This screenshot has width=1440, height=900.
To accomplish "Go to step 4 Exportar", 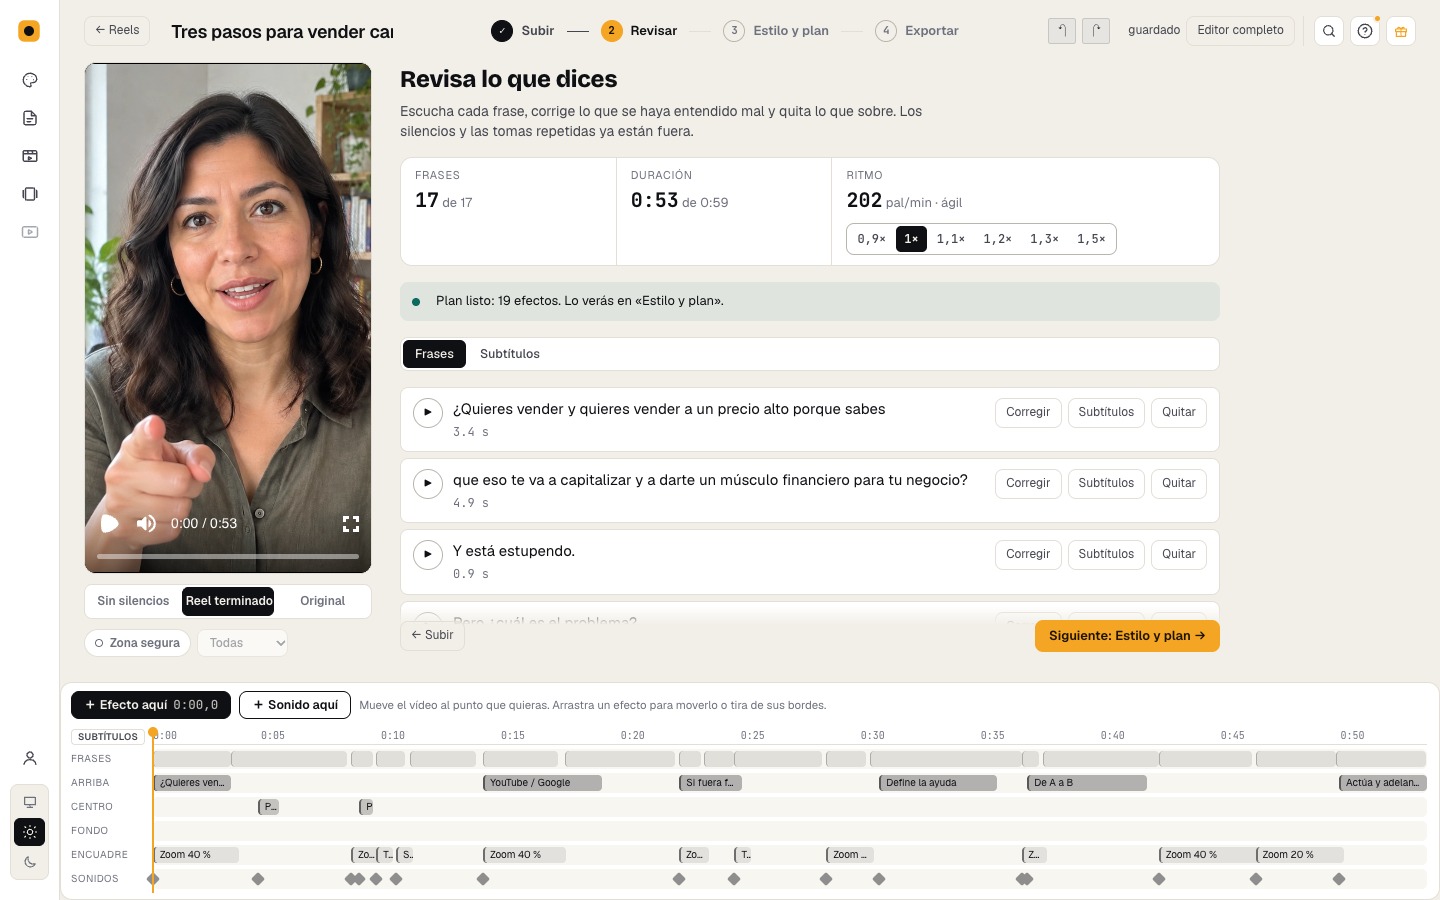I will (x=917, y=31).
